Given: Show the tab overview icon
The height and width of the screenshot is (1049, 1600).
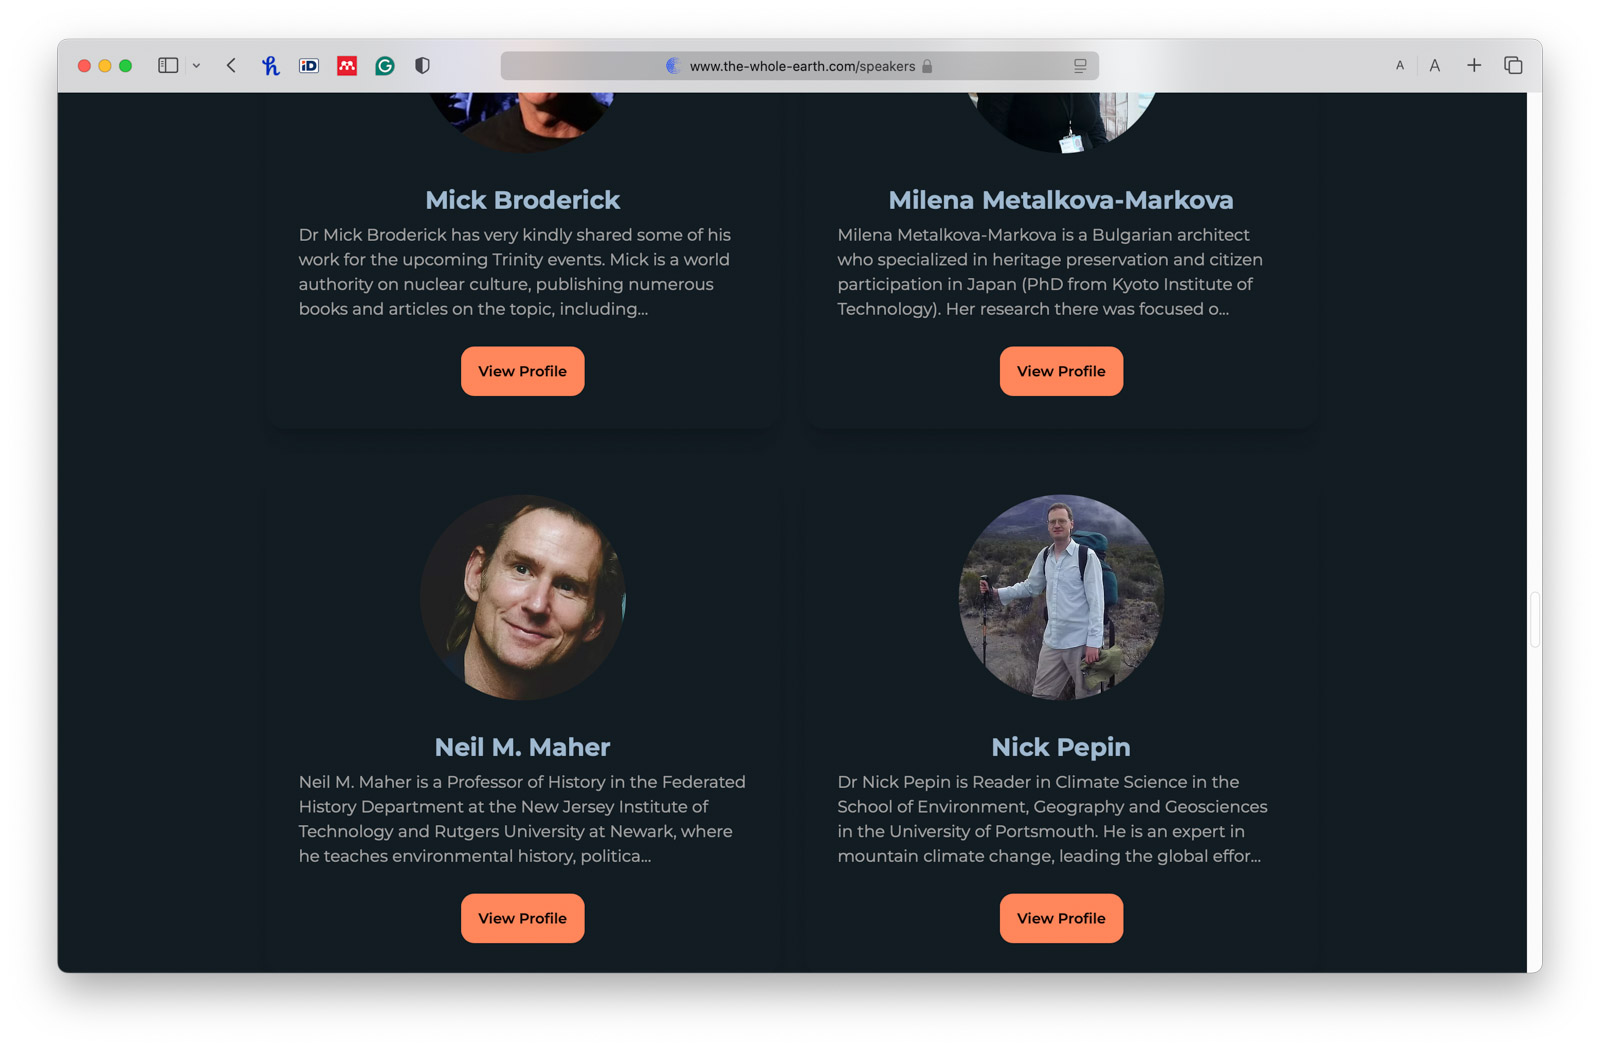Looking at the screenshot, I should tap(1513, 66).
